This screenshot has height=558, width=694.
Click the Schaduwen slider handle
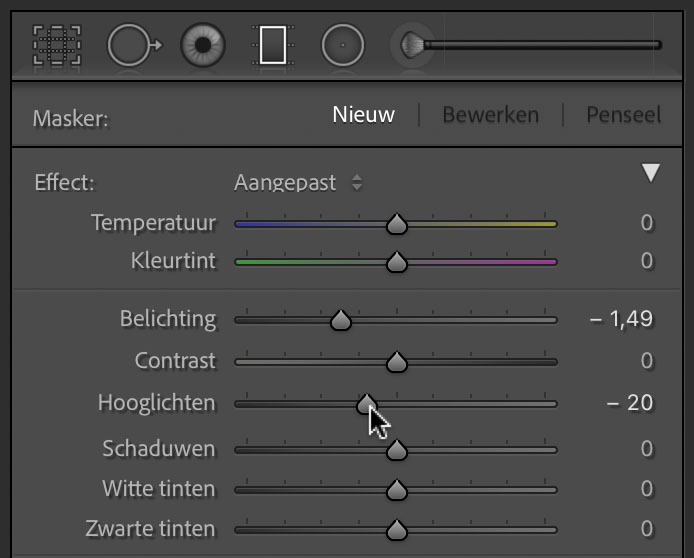[x=397, y=450]
